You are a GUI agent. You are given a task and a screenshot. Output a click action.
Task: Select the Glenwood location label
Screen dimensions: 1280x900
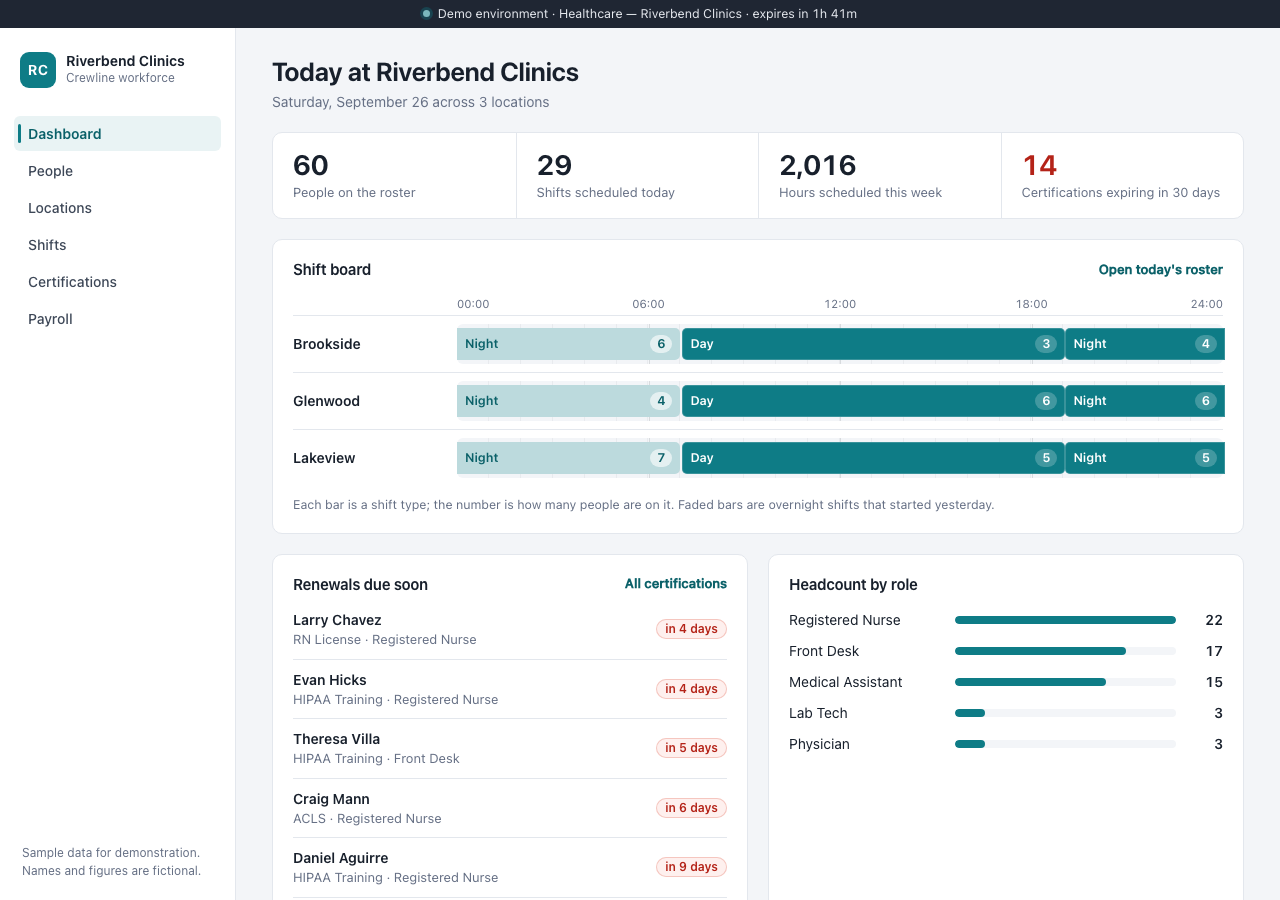point(326,401)
